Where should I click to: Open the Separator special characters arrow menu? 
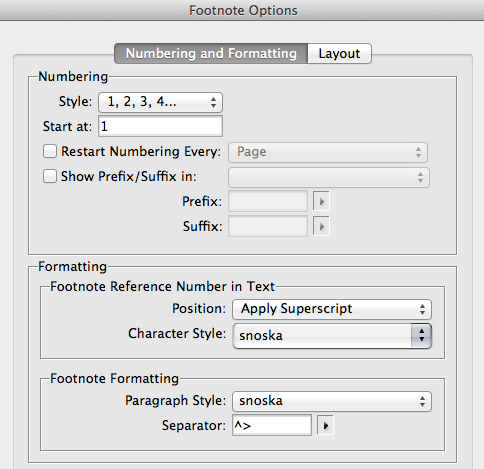click(x=325, y=425)
